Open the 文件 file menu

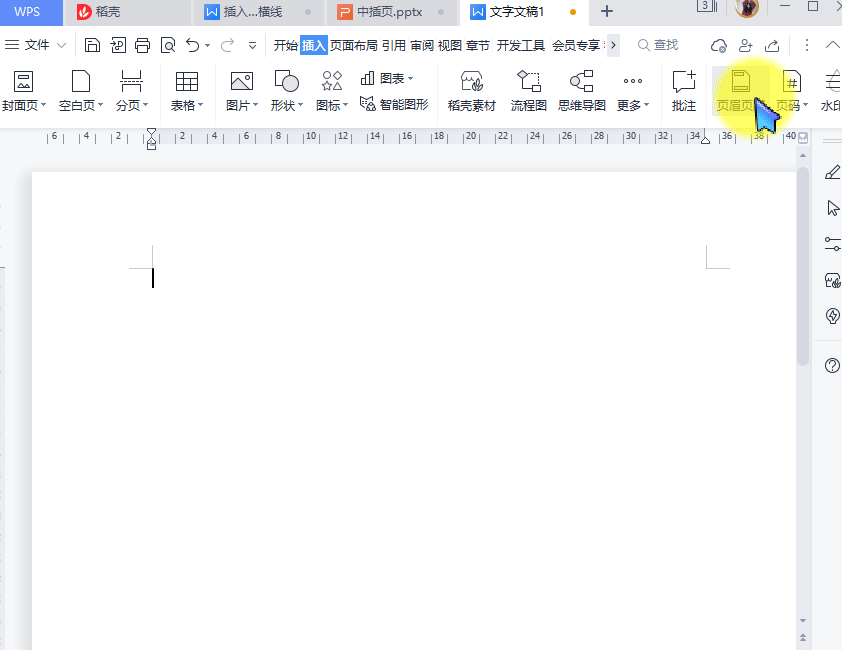coord(35,45)
